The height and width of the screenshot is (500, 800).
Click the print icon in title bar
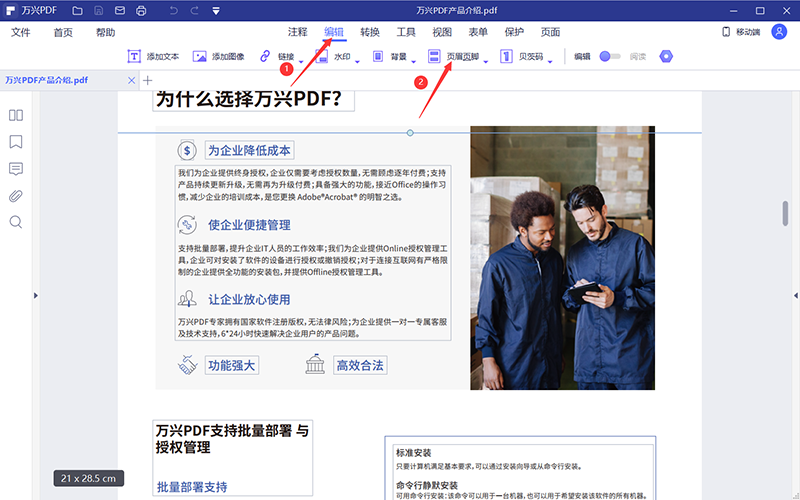click(141, 11)
